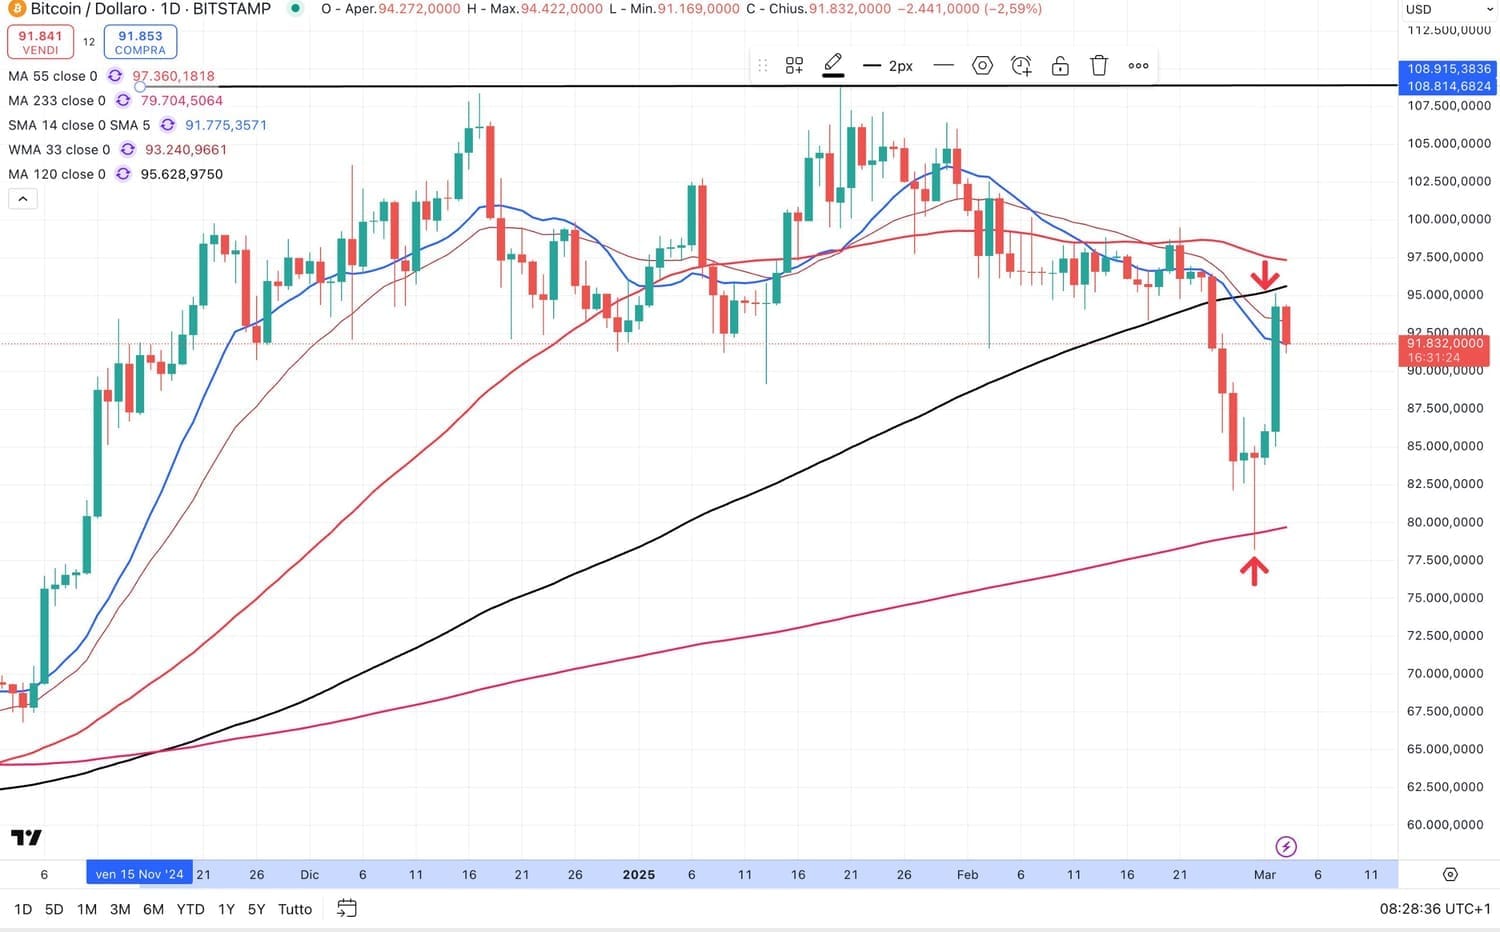Select the MA 233 close 0 indicator

(x=57, y=101)
